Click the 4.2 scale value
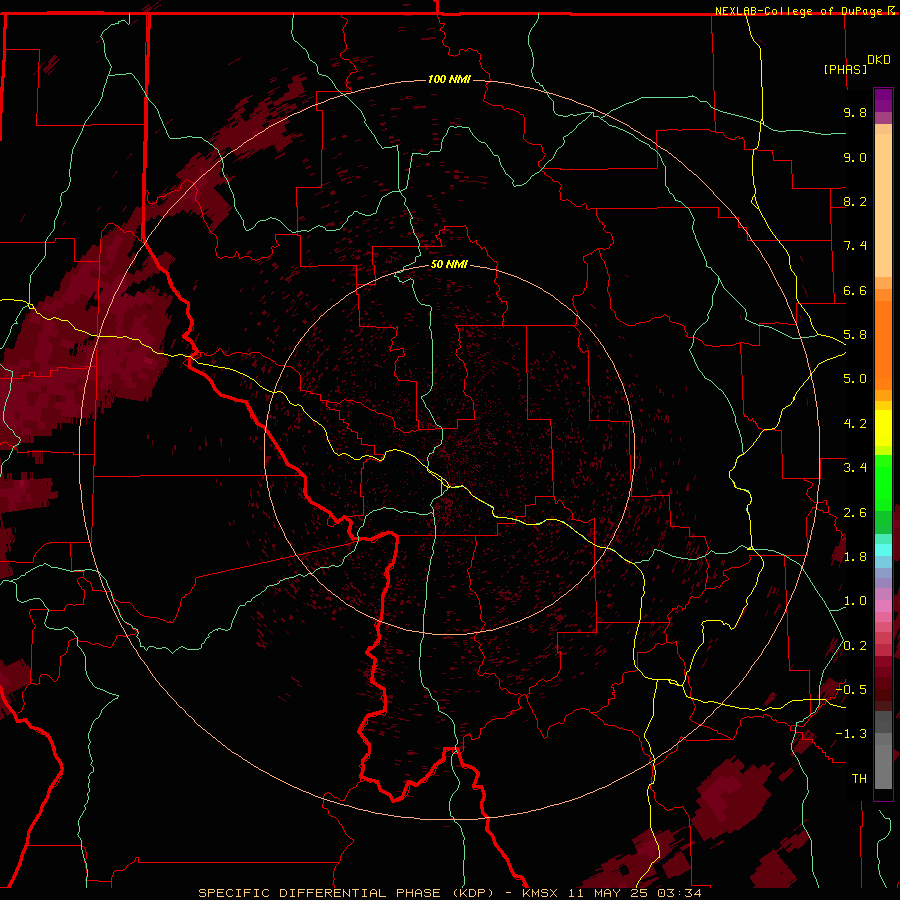900x900 pixels. coord(855,424)
